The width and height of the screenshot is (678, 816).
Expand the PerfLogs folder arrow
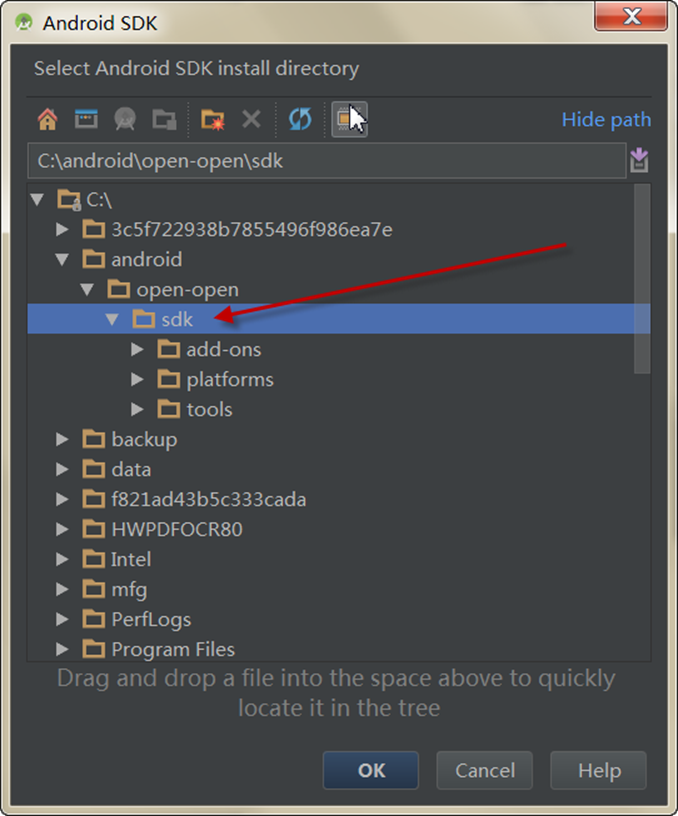pos(62,619)
